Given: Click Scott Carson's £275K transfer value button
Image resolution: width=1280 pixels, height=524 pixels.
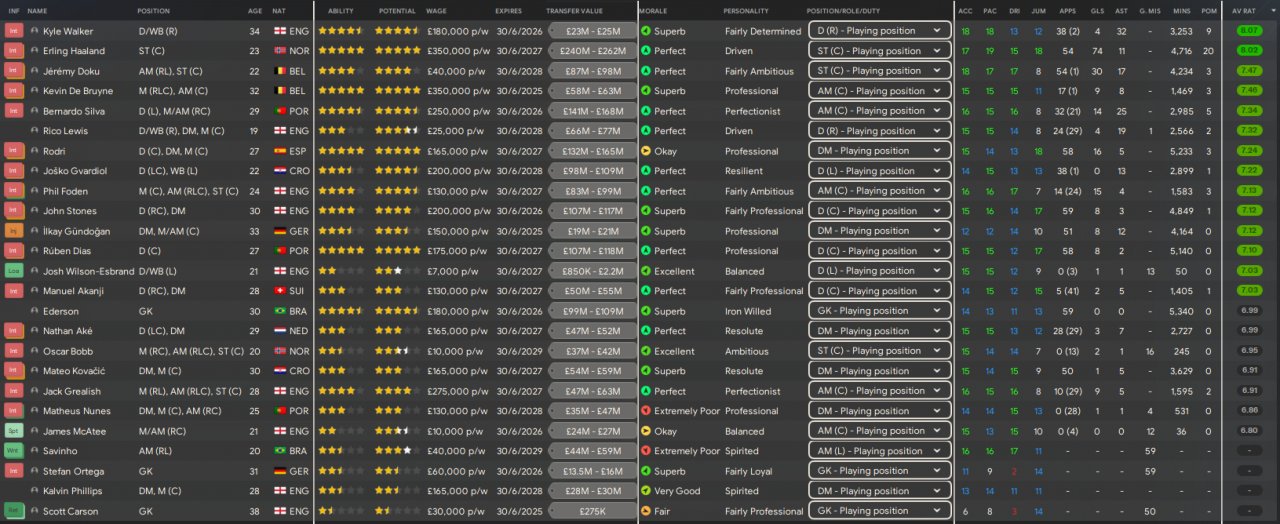Looking at the screenshot, I should click(x=592, y=511).
